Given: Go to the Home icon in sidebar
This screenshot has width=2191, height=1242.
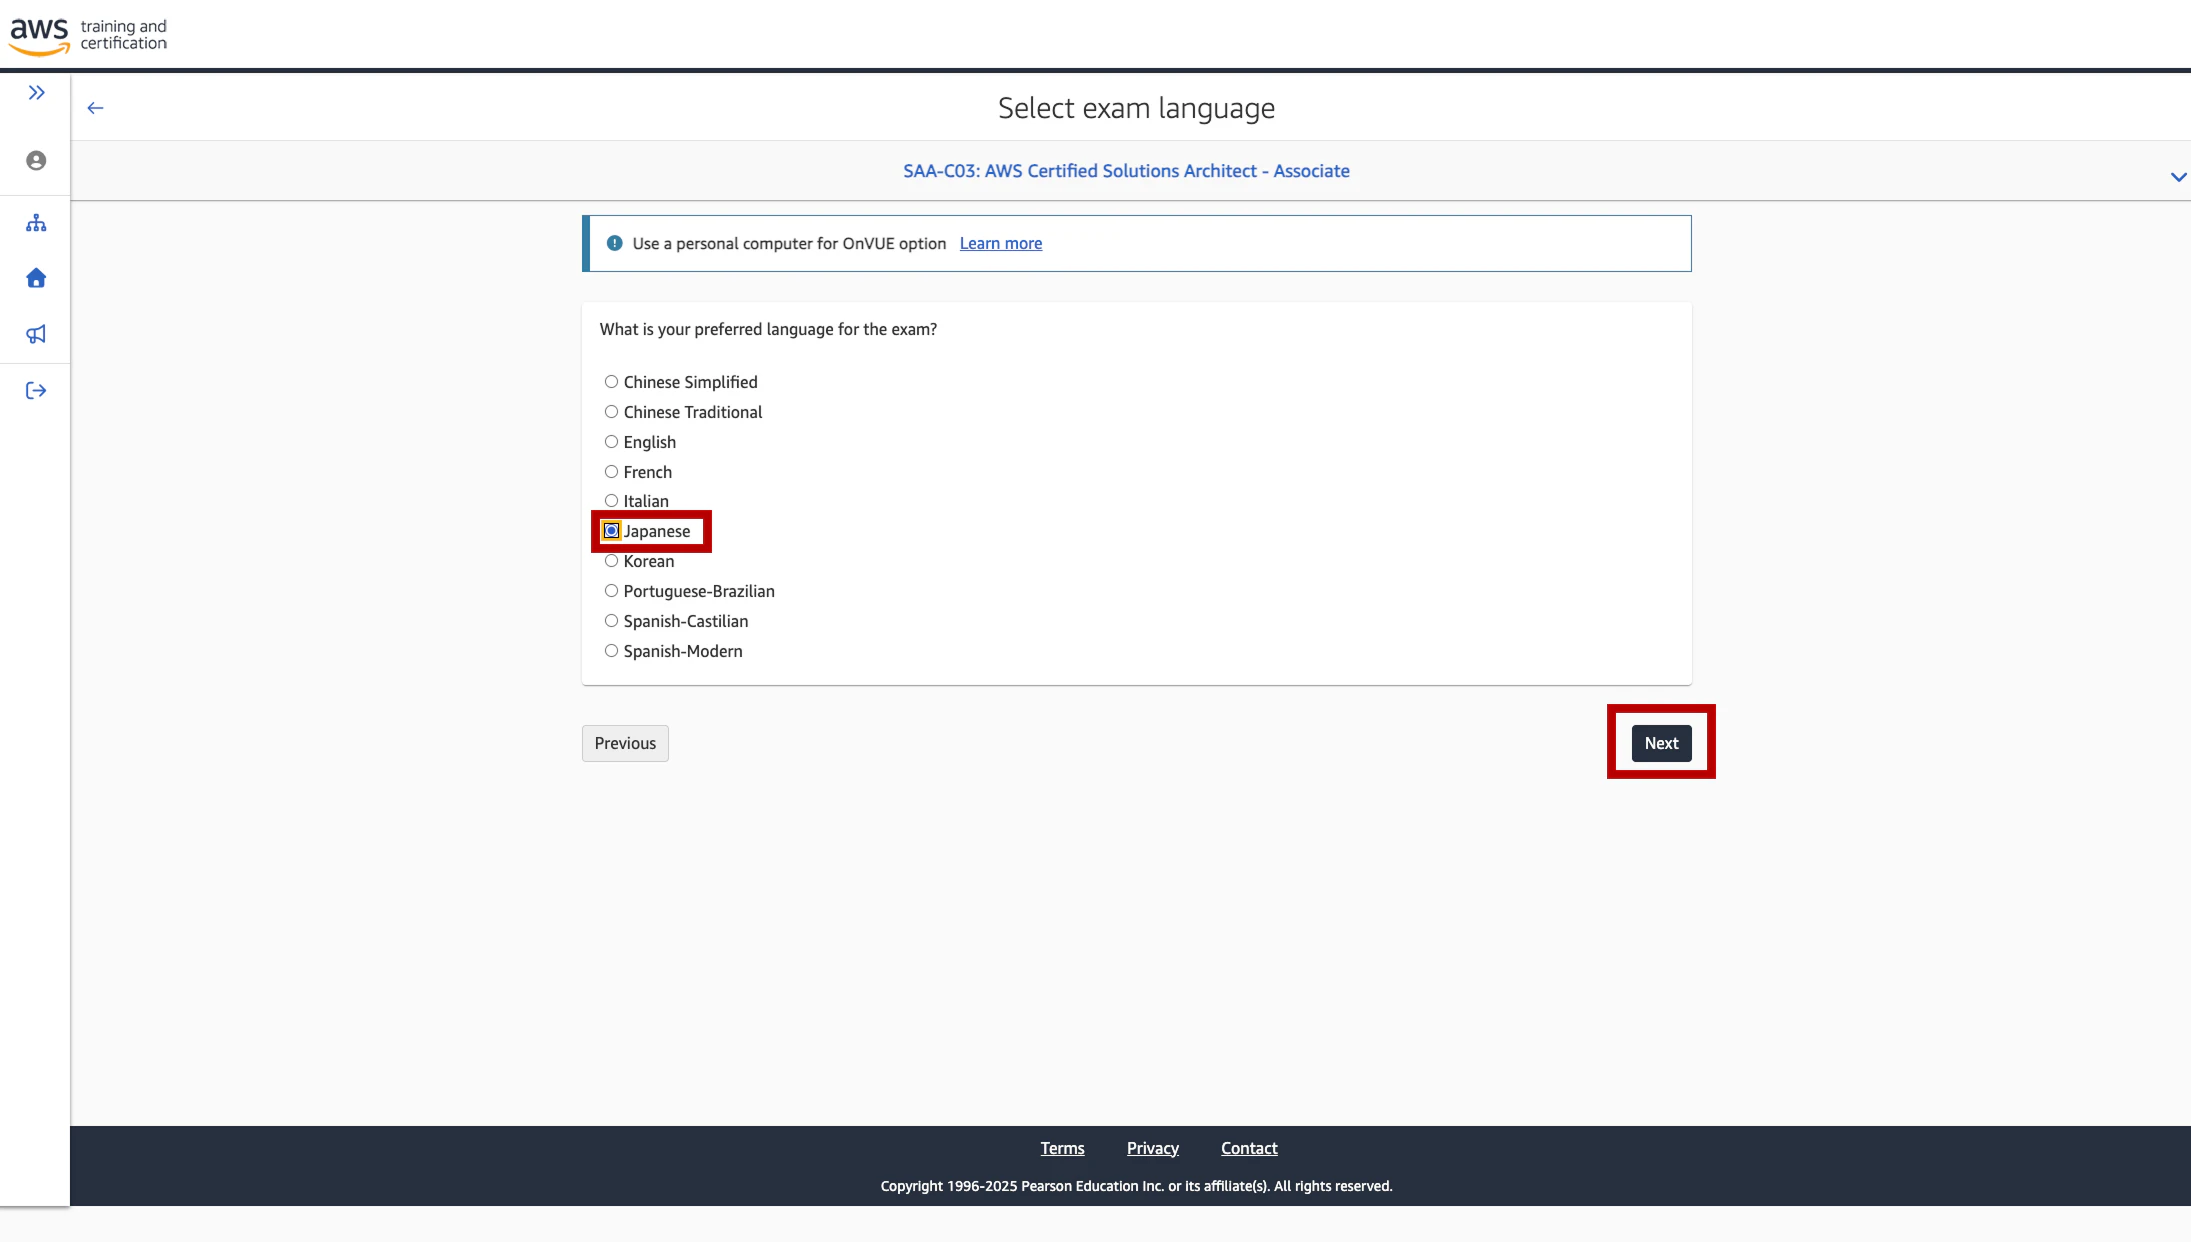Looking at the screenshot, I should point(36,278).
